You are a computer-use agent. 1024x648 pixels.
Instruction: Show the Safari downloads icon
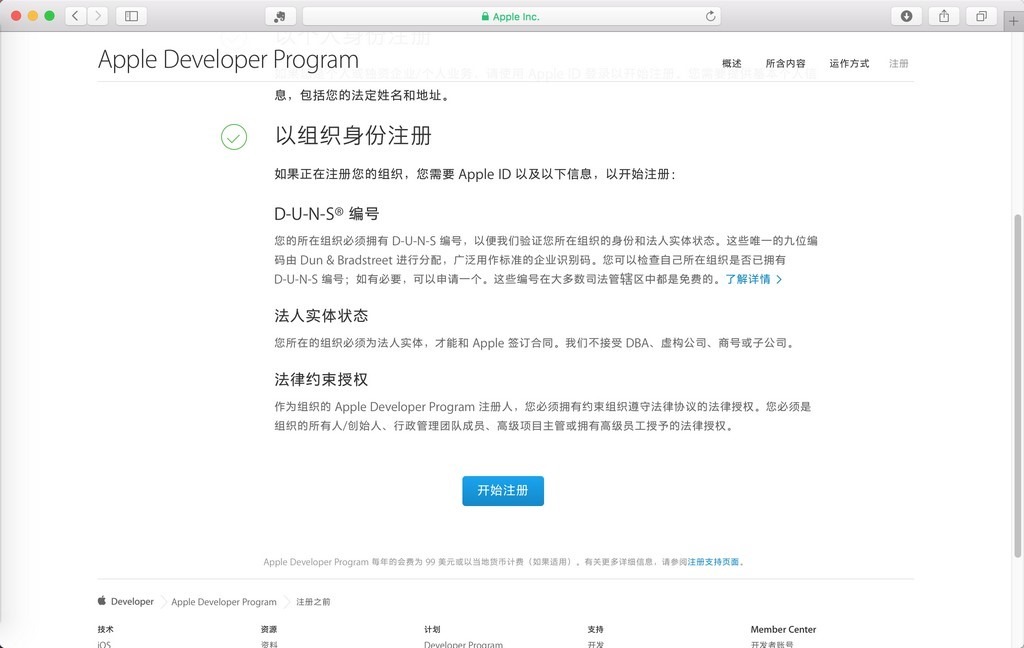point(906,16)
